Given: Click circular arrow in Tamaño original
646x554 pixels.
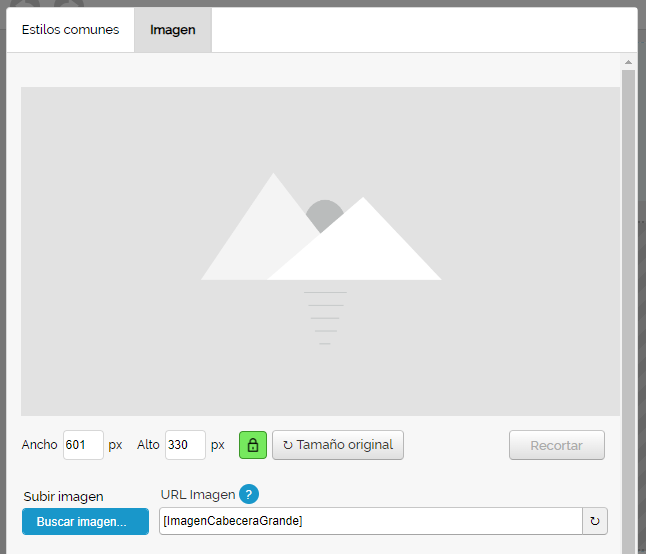Looking at the screenshot, I should (288, 445).
